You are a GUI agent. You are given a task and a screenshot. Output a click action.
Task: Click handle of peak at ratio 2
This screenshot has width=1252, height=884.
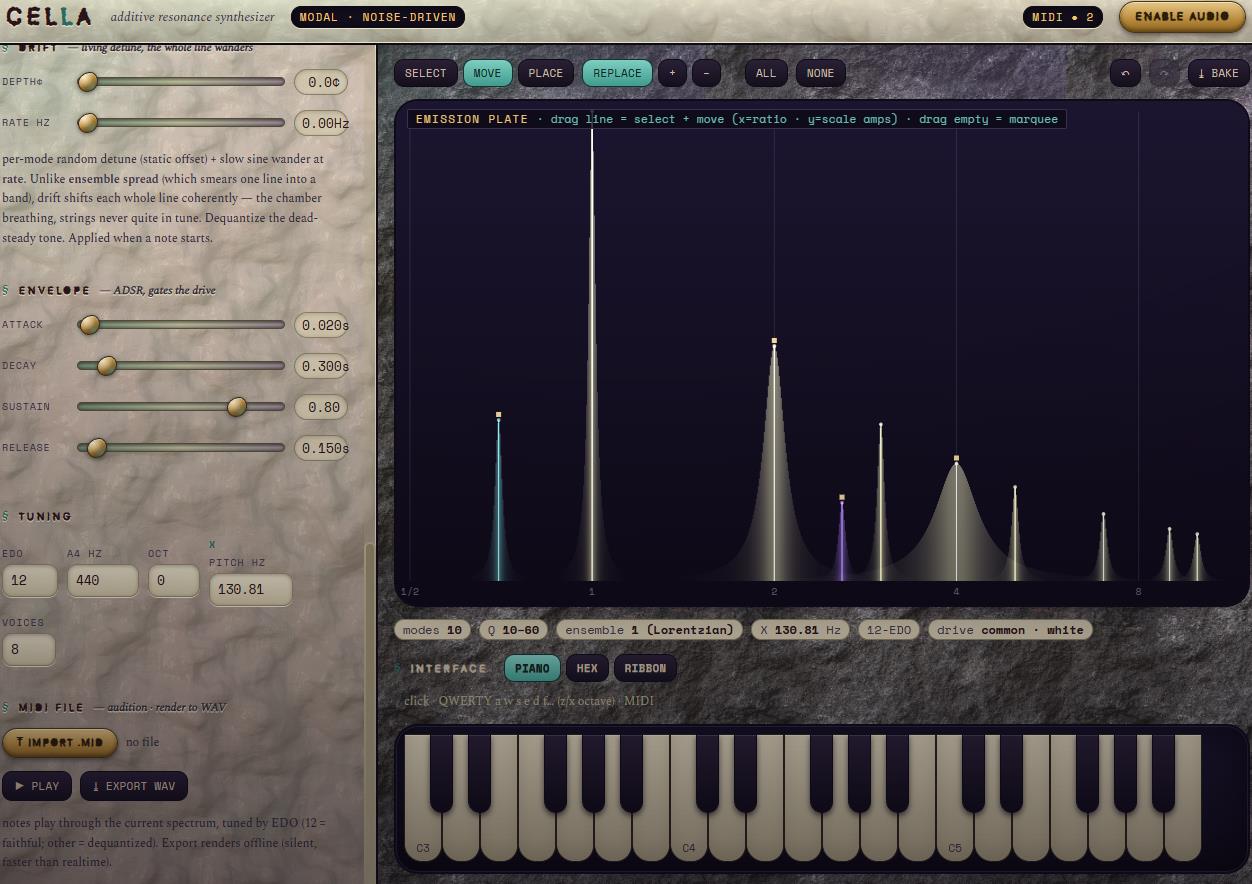click(x=774, y=341)
